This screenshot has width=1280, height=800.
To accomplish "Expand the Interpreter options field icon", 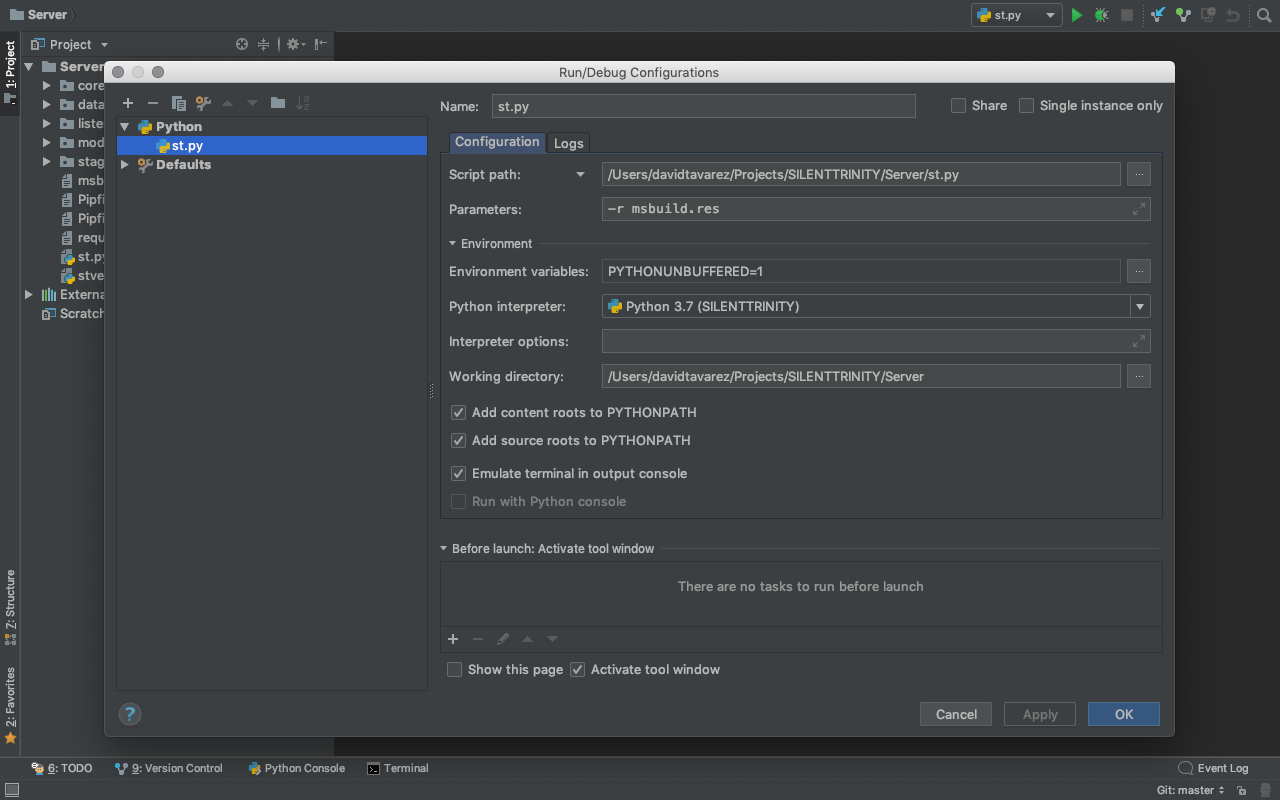I will tap(1138, 341).
